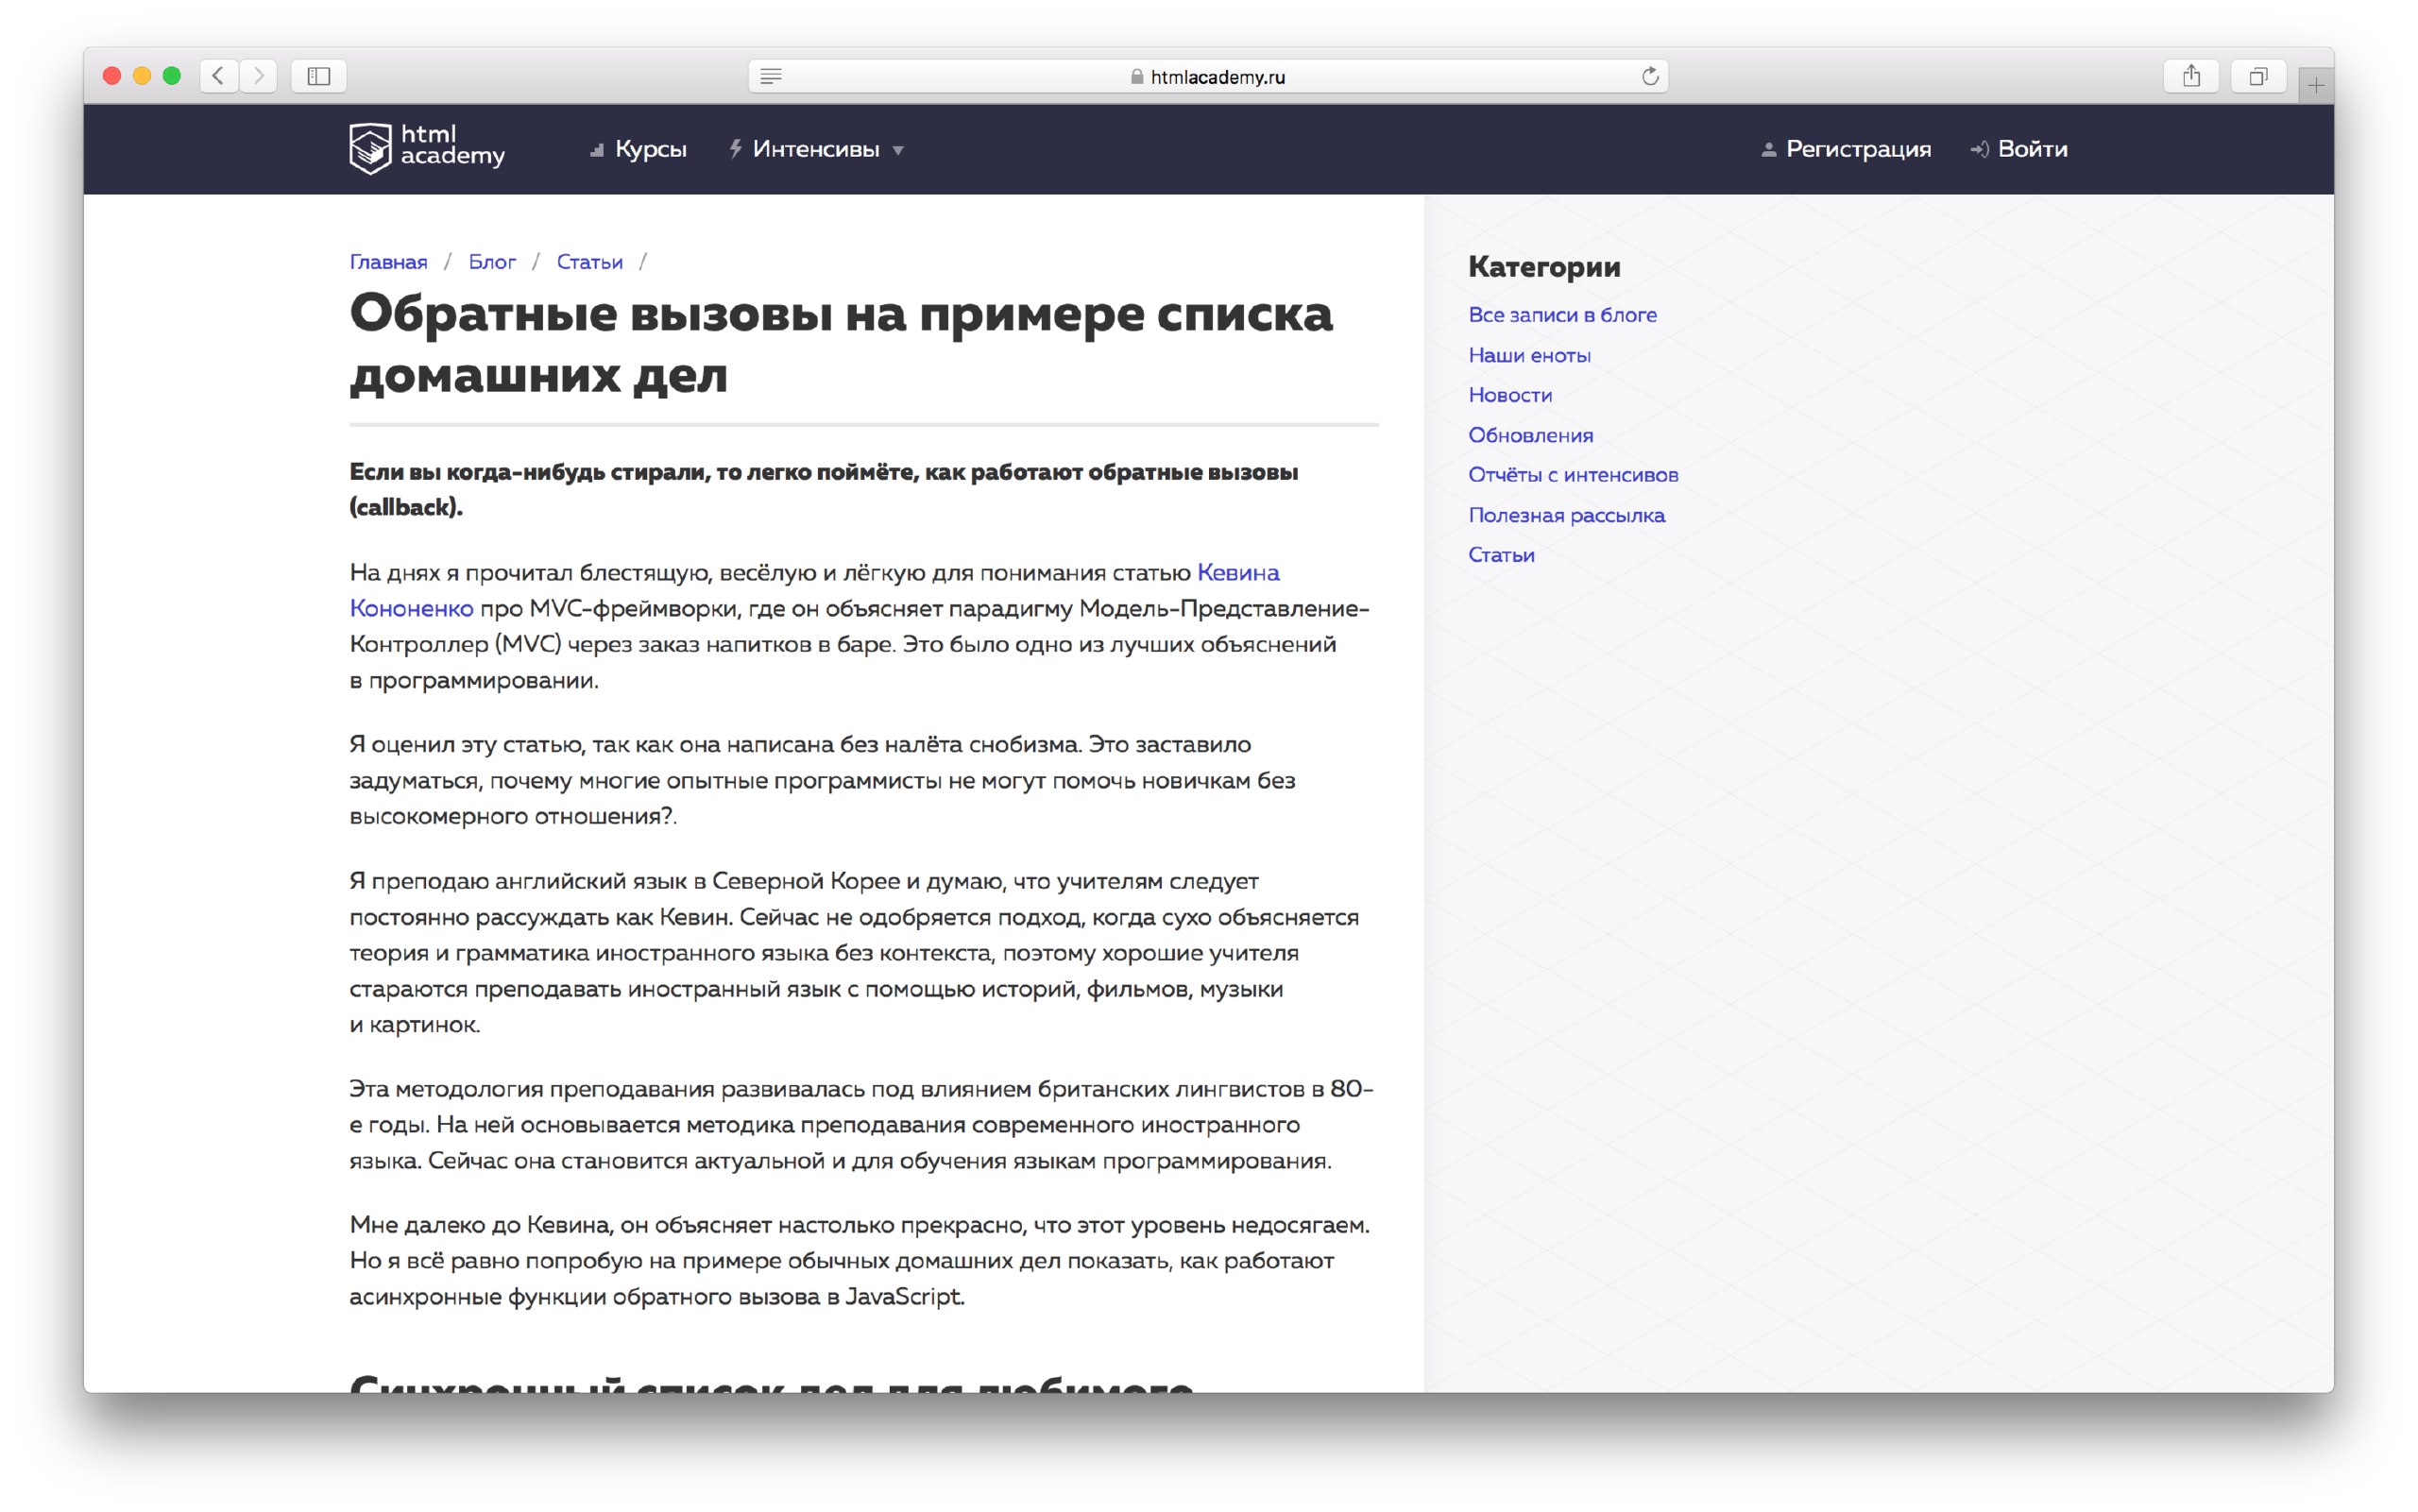Click the article title Обратные вызовы
This screenshot has width=2418, height=1512.
(x=841, y=344)
